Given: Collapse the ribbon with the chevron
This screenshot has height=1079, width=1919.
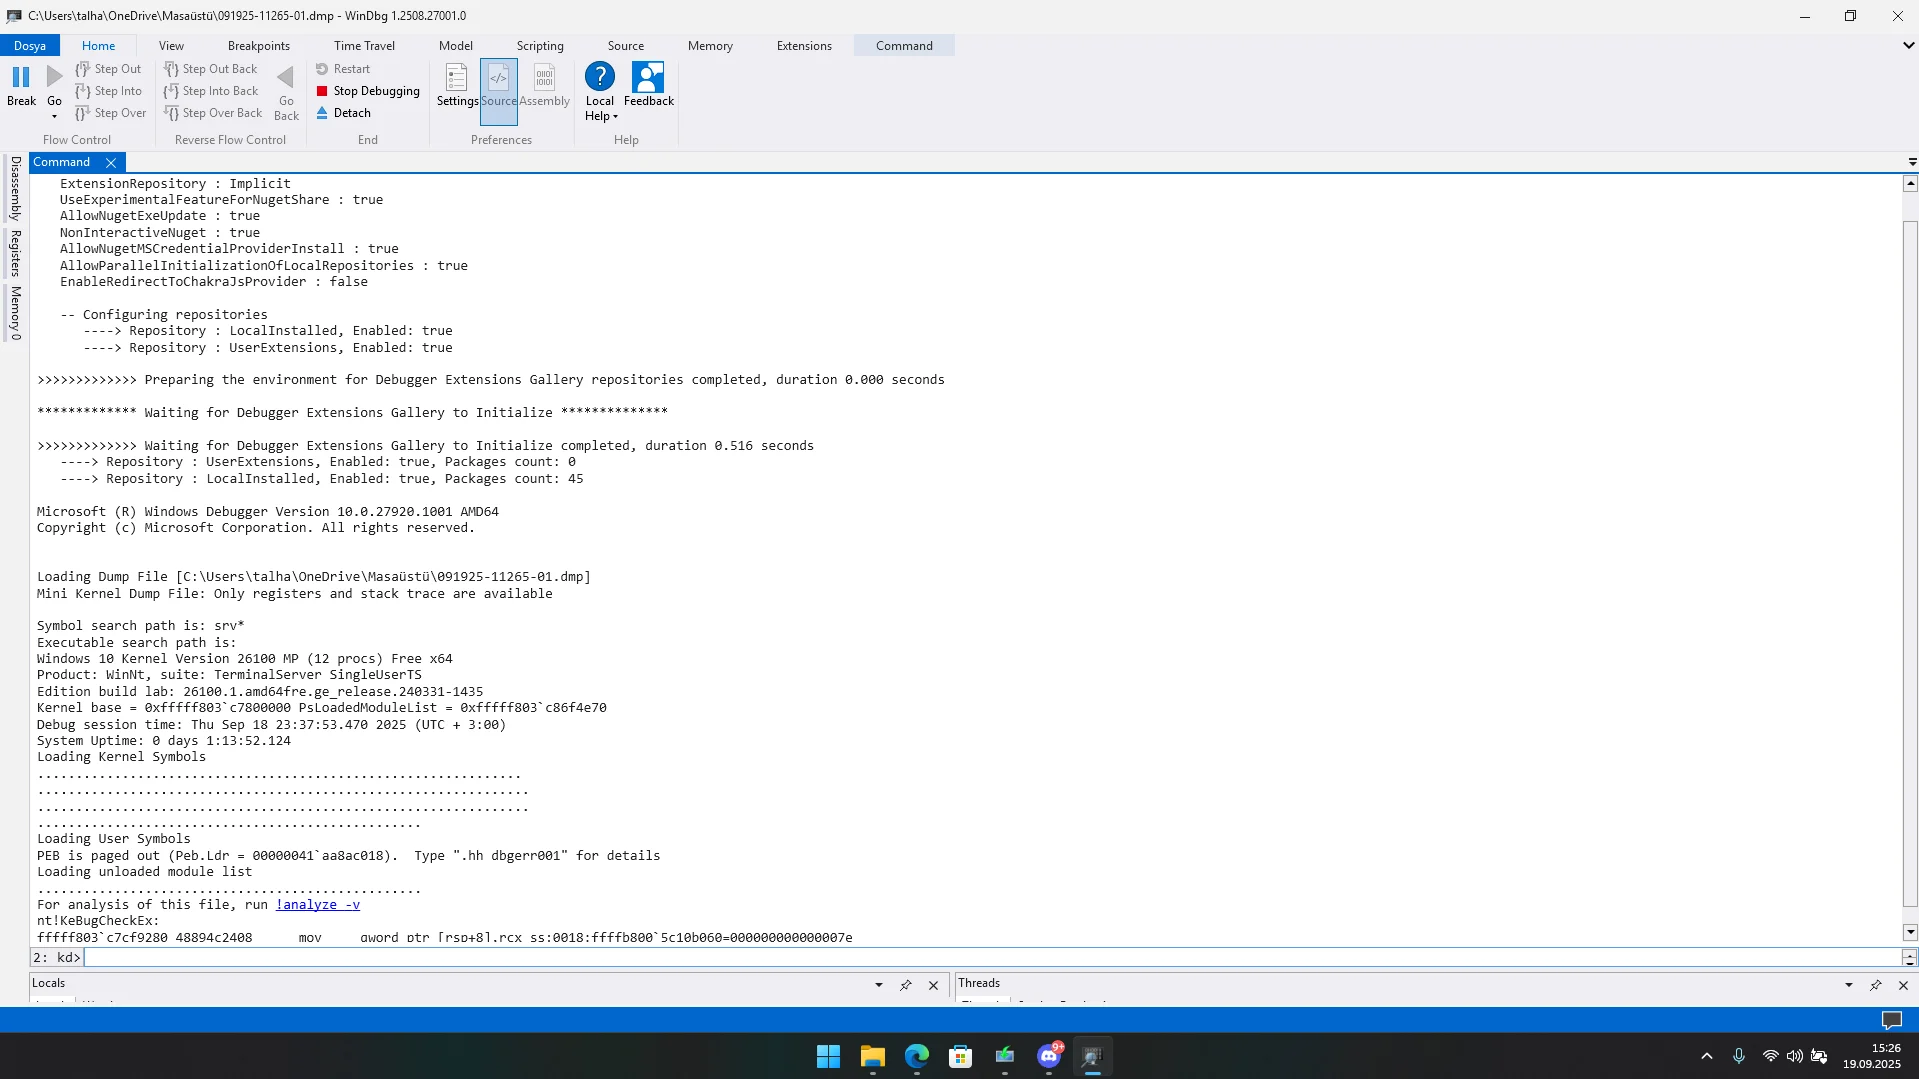Looking at the screenshot, I should click(1908, 46).
